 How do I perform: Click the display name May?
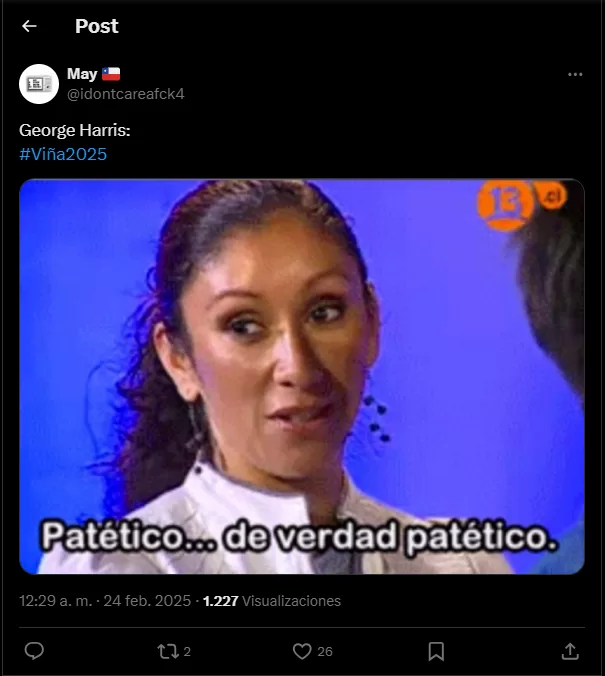click(x=82, y=74)
